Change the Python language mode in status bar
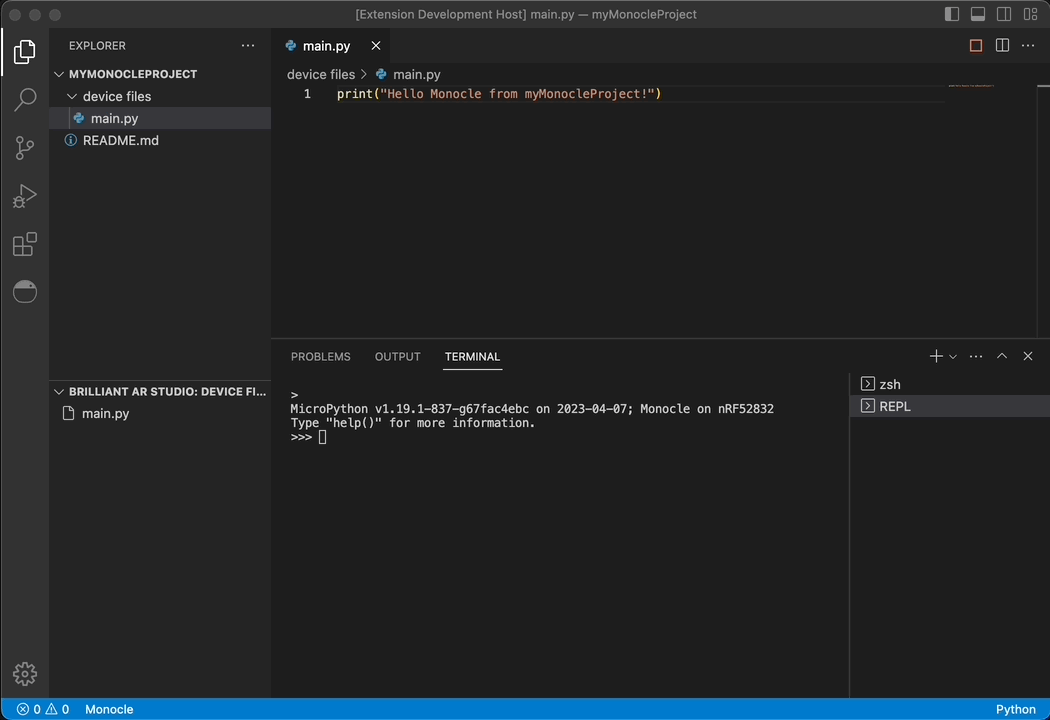 click(x=1015, y=709)
